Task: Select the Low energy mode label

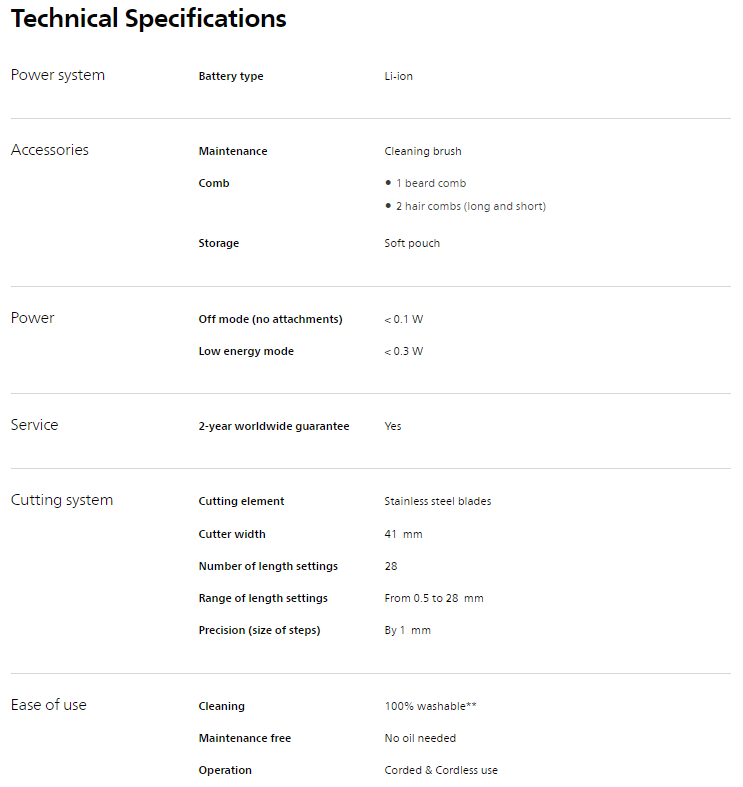Action: click(246, 352)
